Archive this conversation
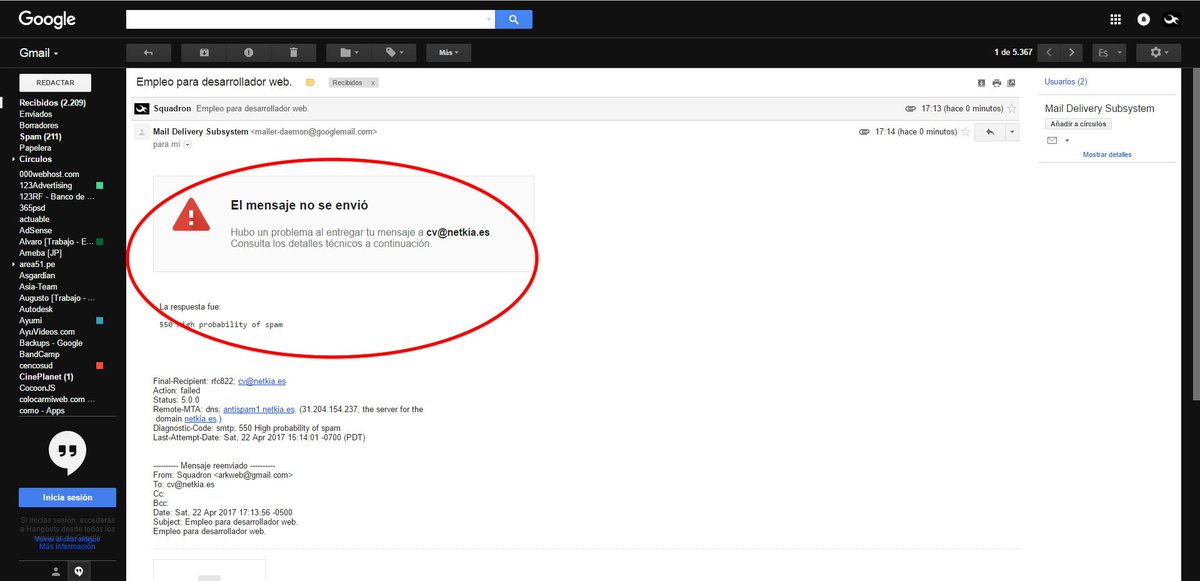This screenshot has height=581, width=1200. (204, 53)
